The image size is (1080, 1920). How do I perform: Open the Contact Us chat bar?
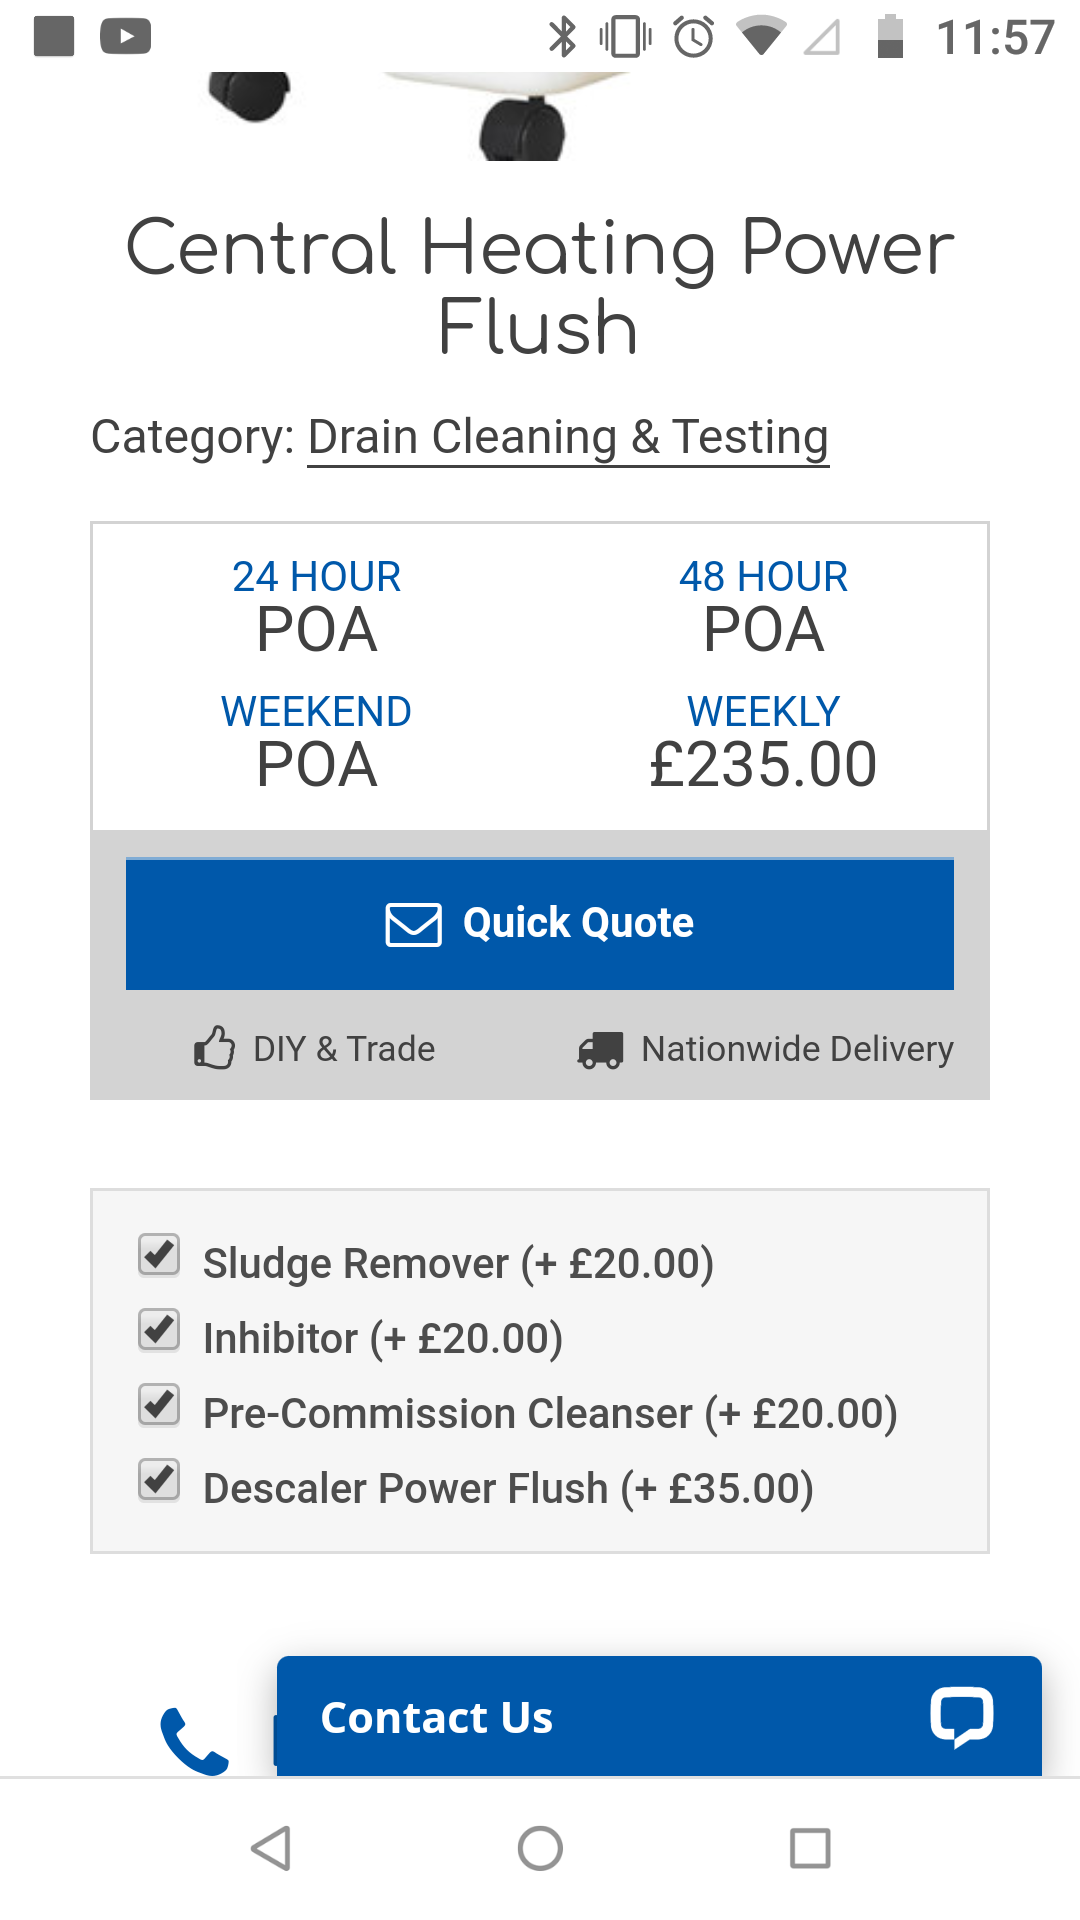point(659,1717)
